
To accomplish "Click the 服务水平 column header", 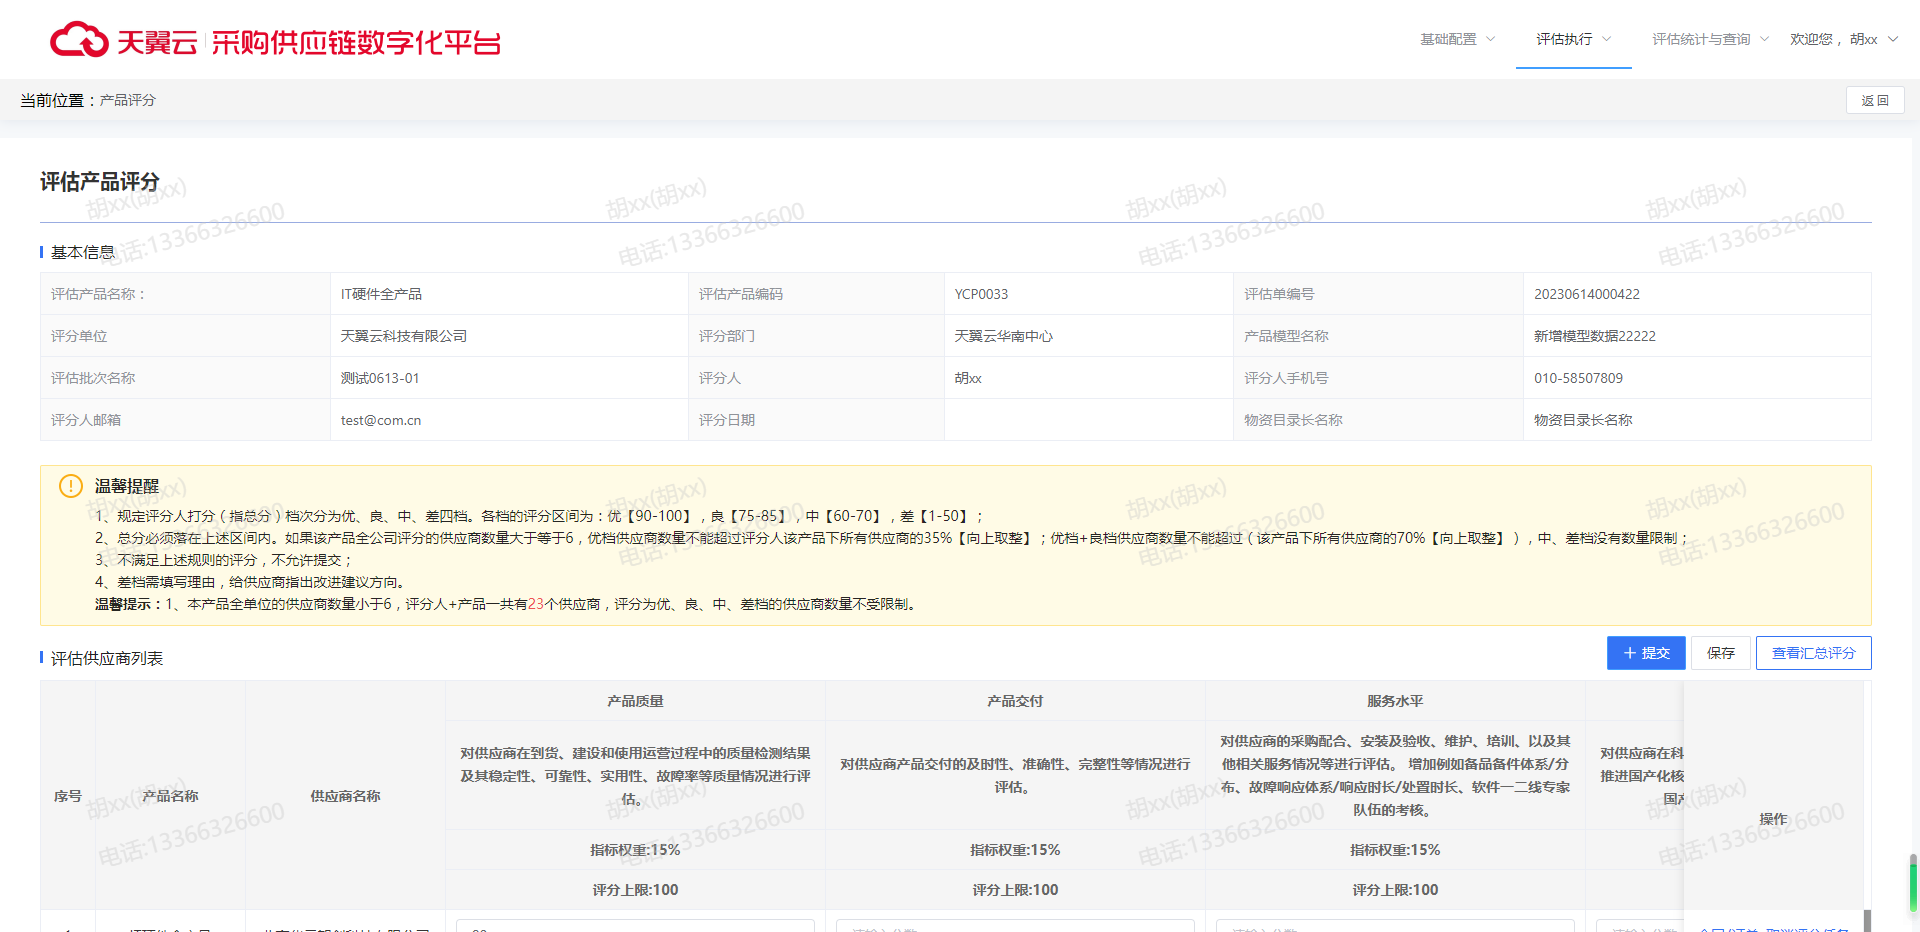I will (1395, 701).
